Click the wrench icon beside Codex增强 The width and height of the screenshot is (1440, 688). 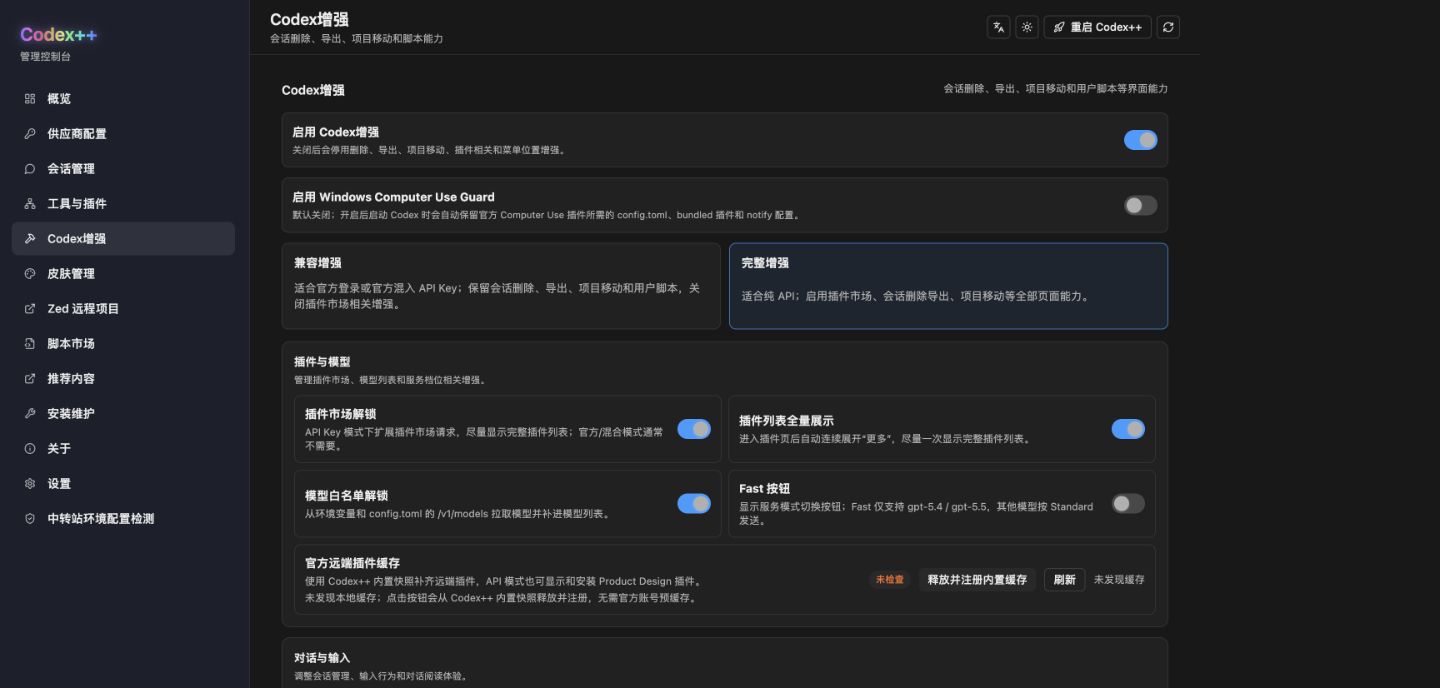[x=30, y=239]
